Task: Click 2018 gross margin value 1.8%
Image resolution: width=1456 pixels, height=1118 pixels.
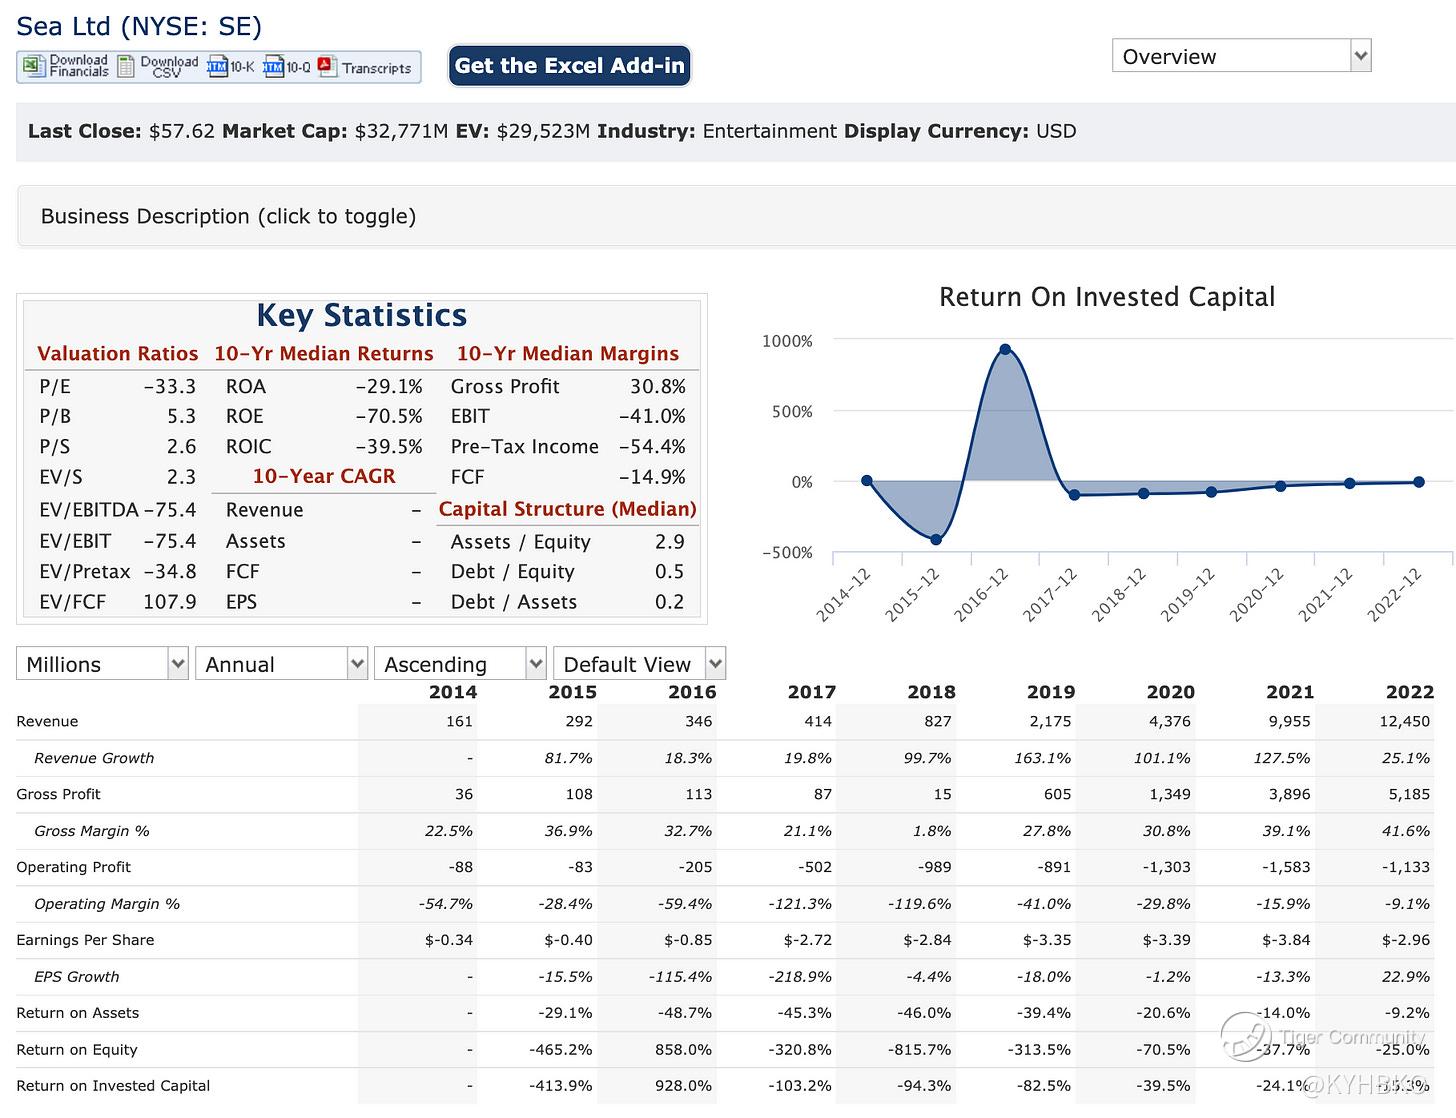Action: click(x=933, y=831)
